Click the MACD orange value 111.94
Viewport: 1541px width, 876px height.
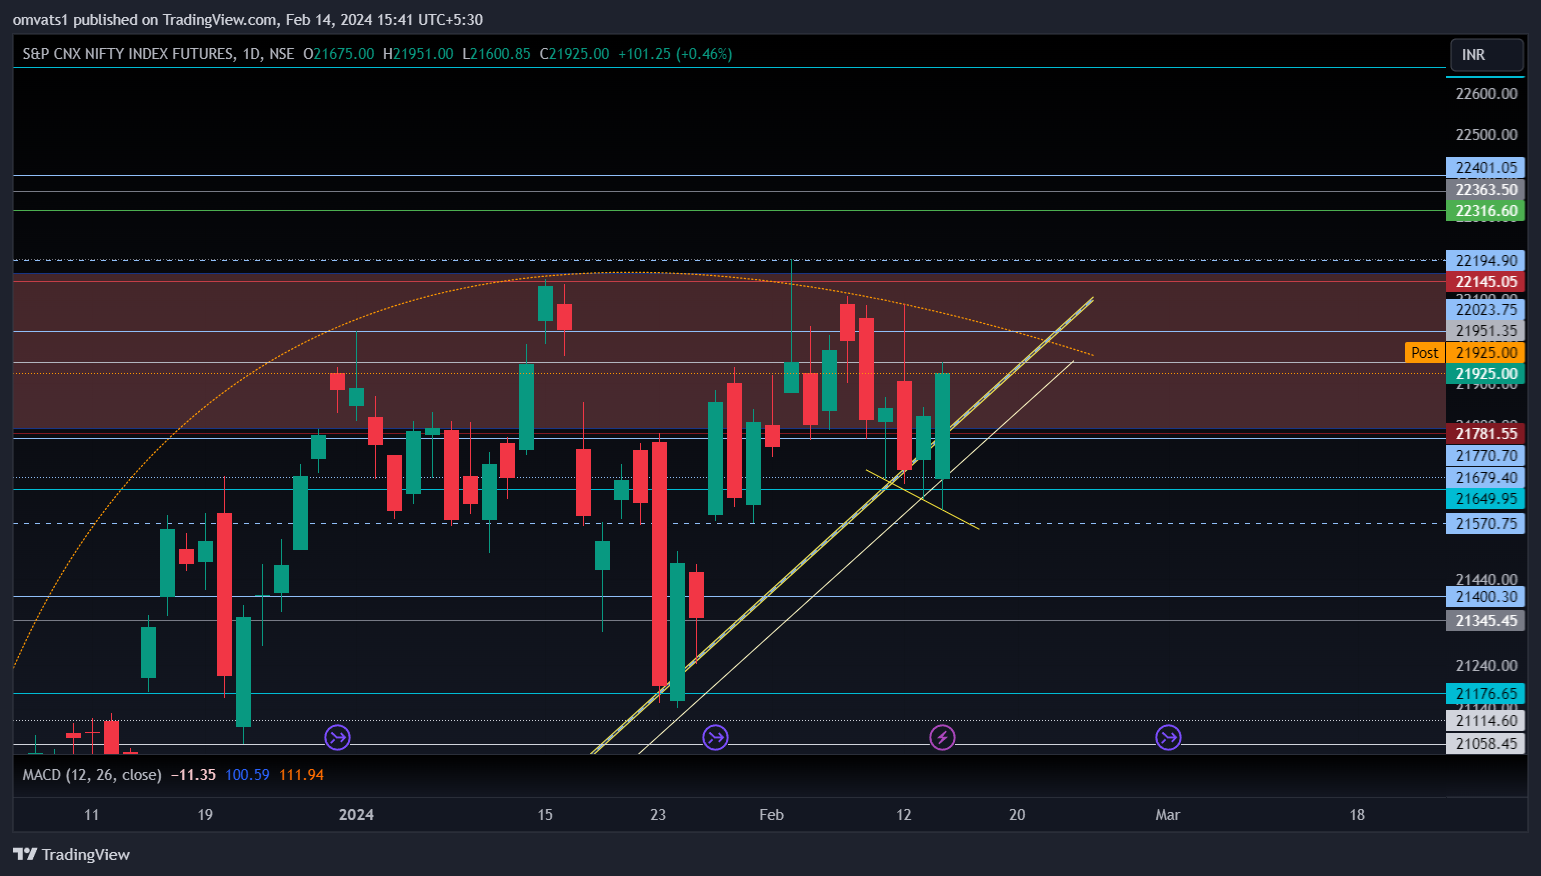pyautogui.click(x=301, y=775)
